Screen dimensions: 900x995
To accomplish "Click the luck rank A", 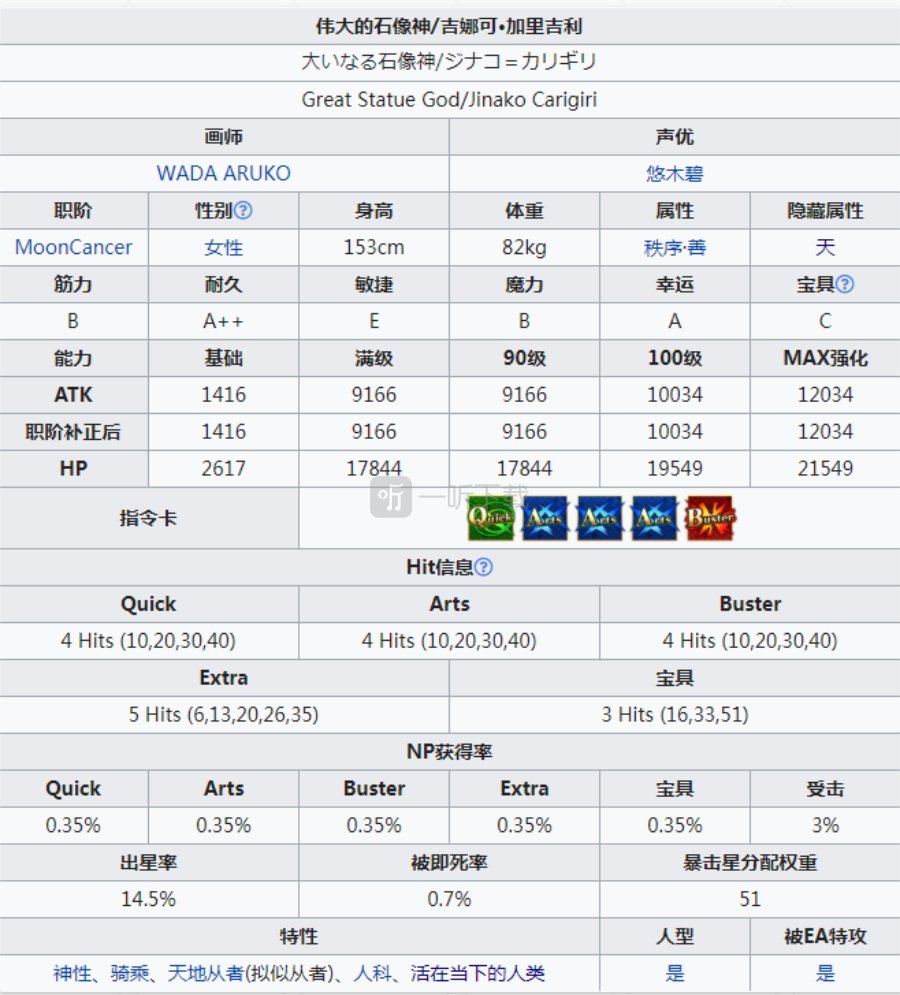I will (x=675, y=321).
